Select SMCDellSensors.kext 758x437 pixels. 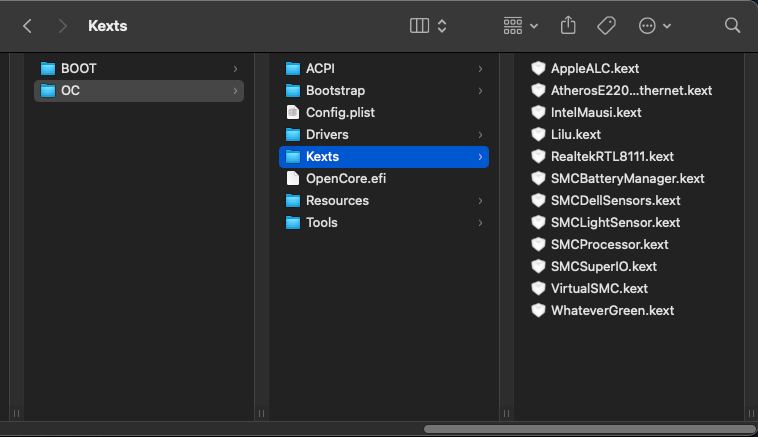[x=615, y=201]
